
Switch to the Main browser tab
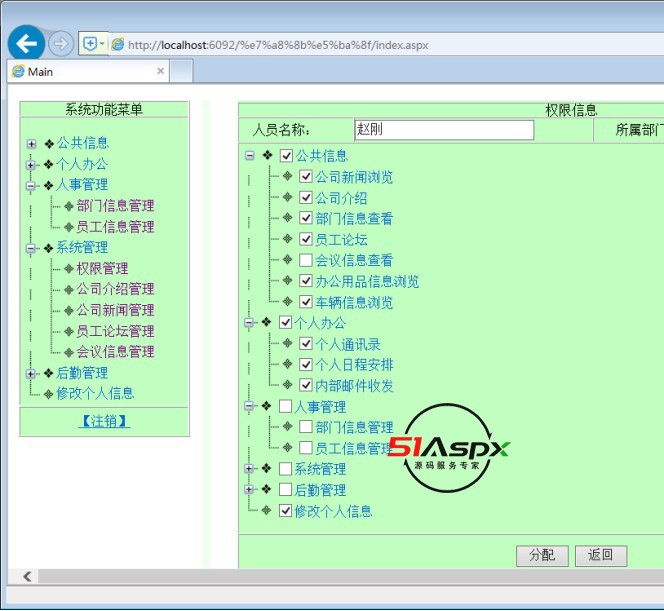pyautogui.click(x=85, y=72)
